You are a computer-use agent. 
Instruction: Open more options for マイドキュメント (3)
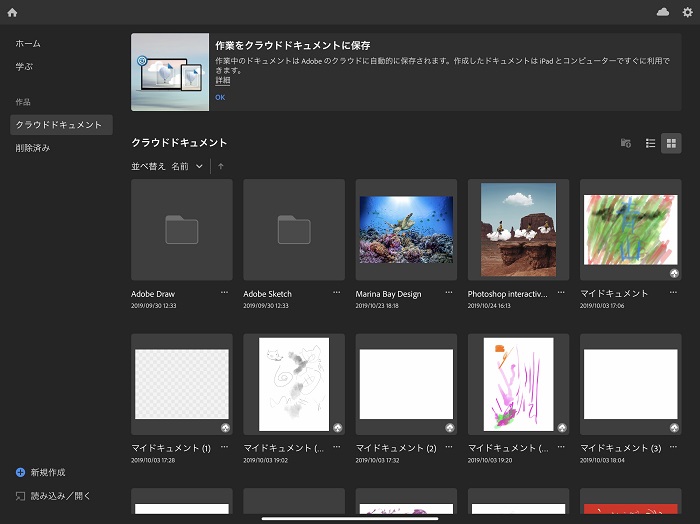[x=673, y=447]
